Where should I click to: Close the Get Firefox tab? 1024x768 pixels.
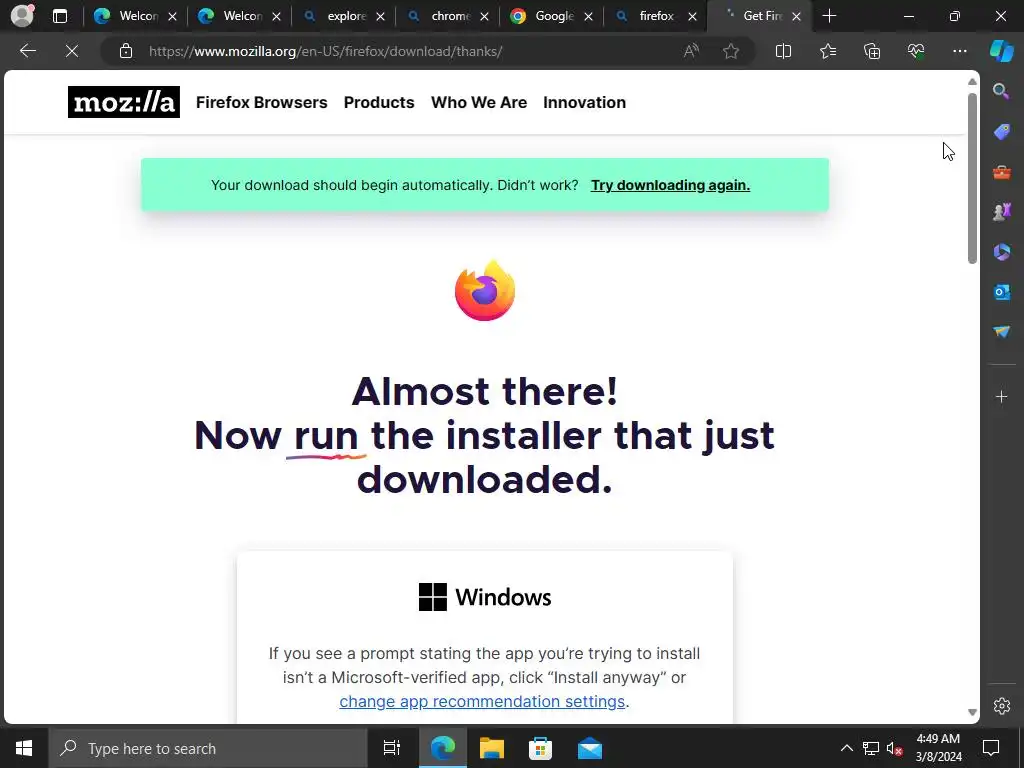(796, 16)
